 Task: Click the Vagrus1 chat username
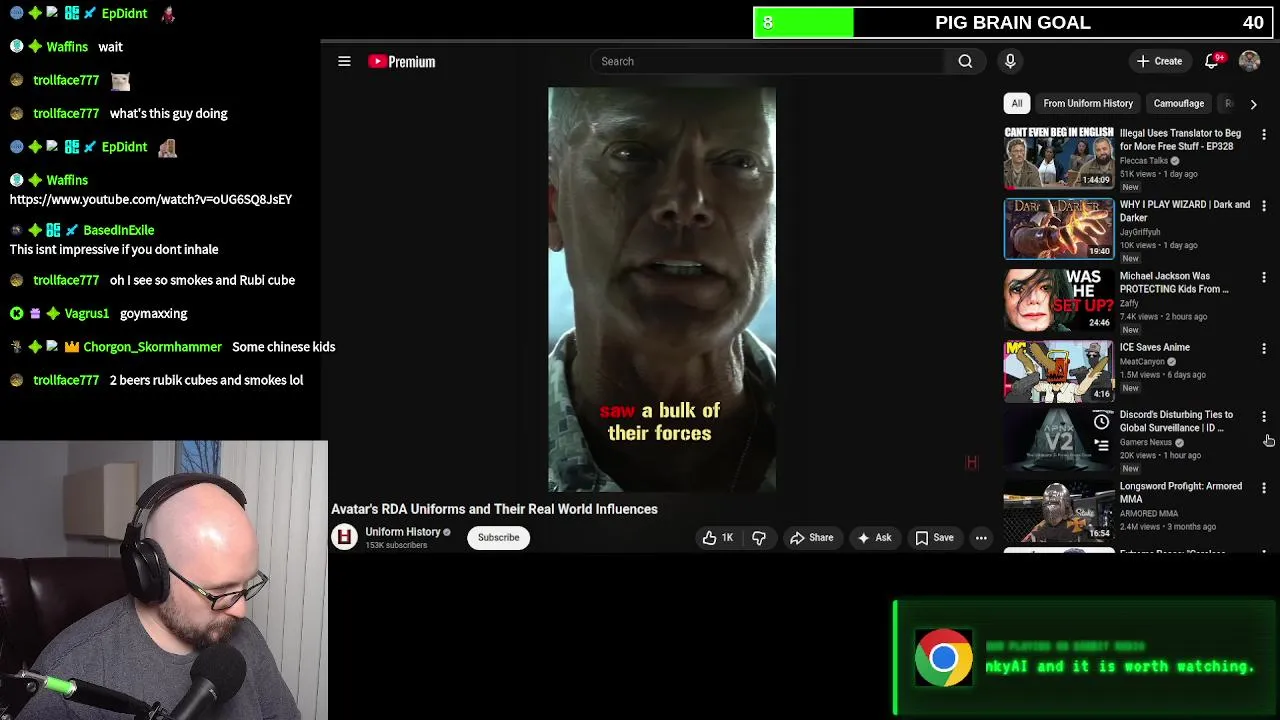[x=87, y=313]
